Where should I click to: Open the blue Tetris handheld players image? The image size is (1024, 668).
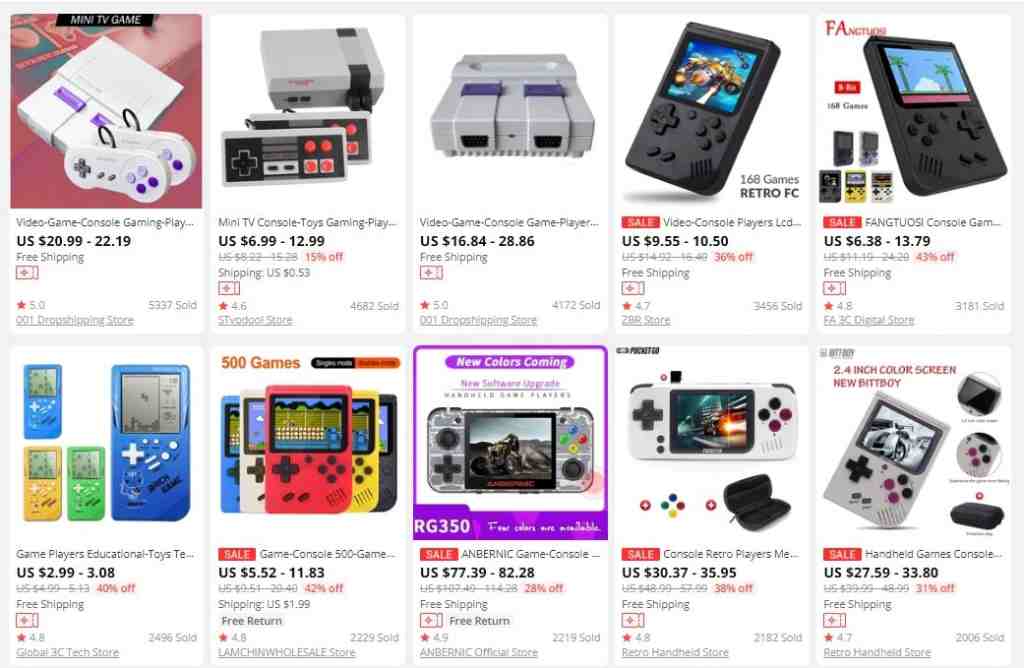106,443
